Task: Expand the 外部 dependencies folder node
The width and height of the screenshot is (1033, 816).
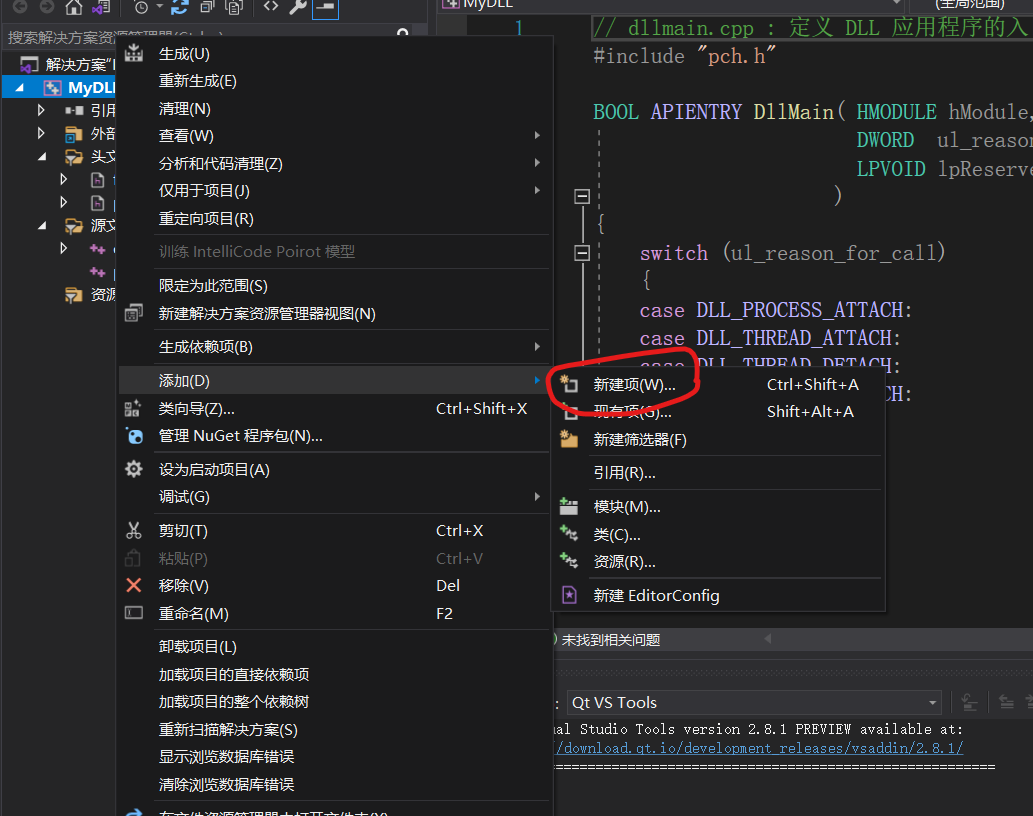Action: [x=41, y=133]
